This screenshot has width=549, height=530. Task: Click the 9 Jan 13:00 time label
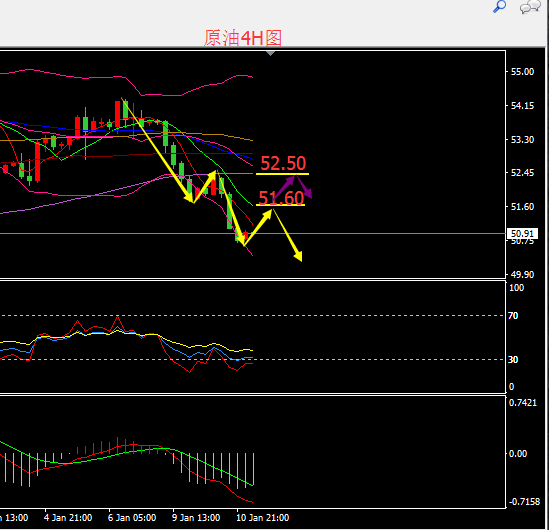(196, 518)
